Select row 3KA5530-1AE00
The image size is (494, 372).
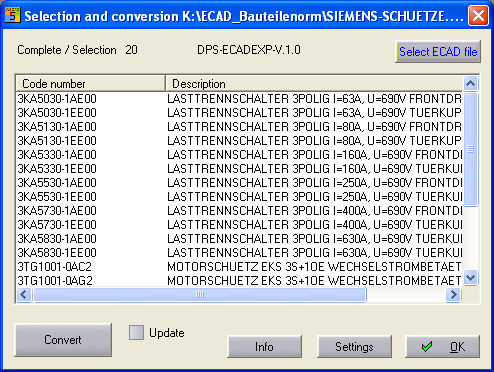(239, 183)
